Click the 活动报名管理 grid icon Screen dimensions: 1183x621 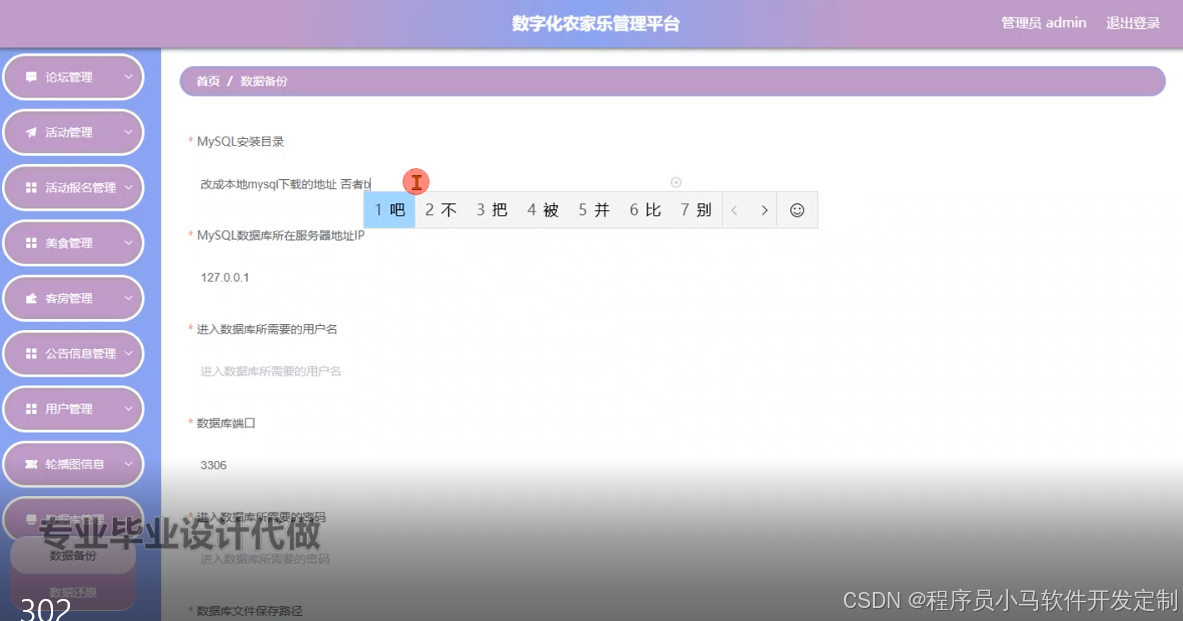click(32, 187)
